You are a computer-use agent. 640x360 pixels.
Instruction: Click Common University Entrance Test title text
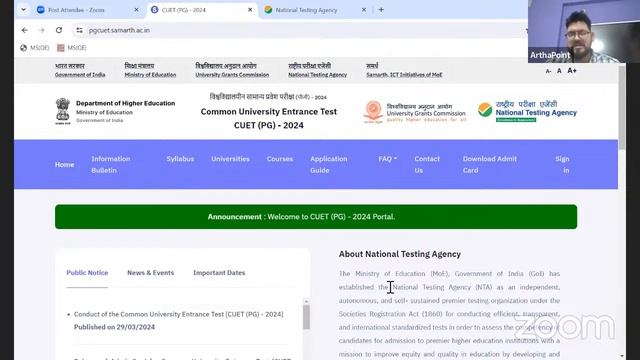[x=269, y=111]
